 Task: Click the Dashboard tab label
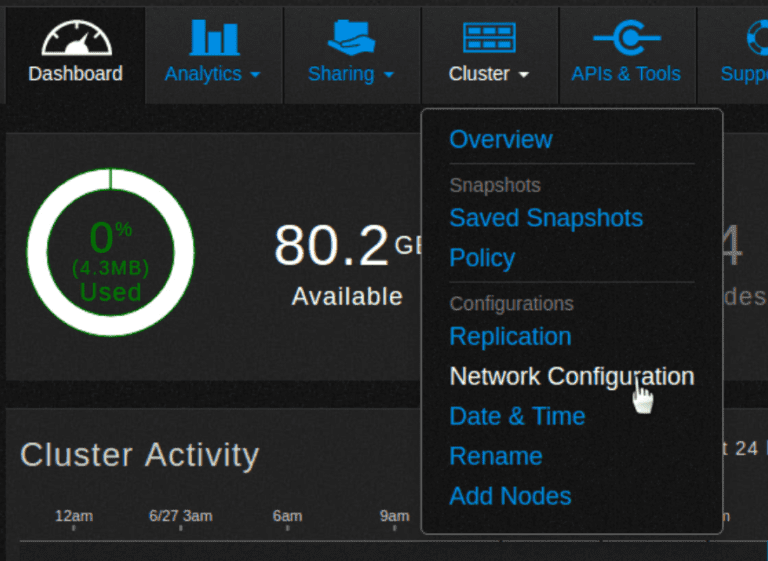tap(75, 74)
